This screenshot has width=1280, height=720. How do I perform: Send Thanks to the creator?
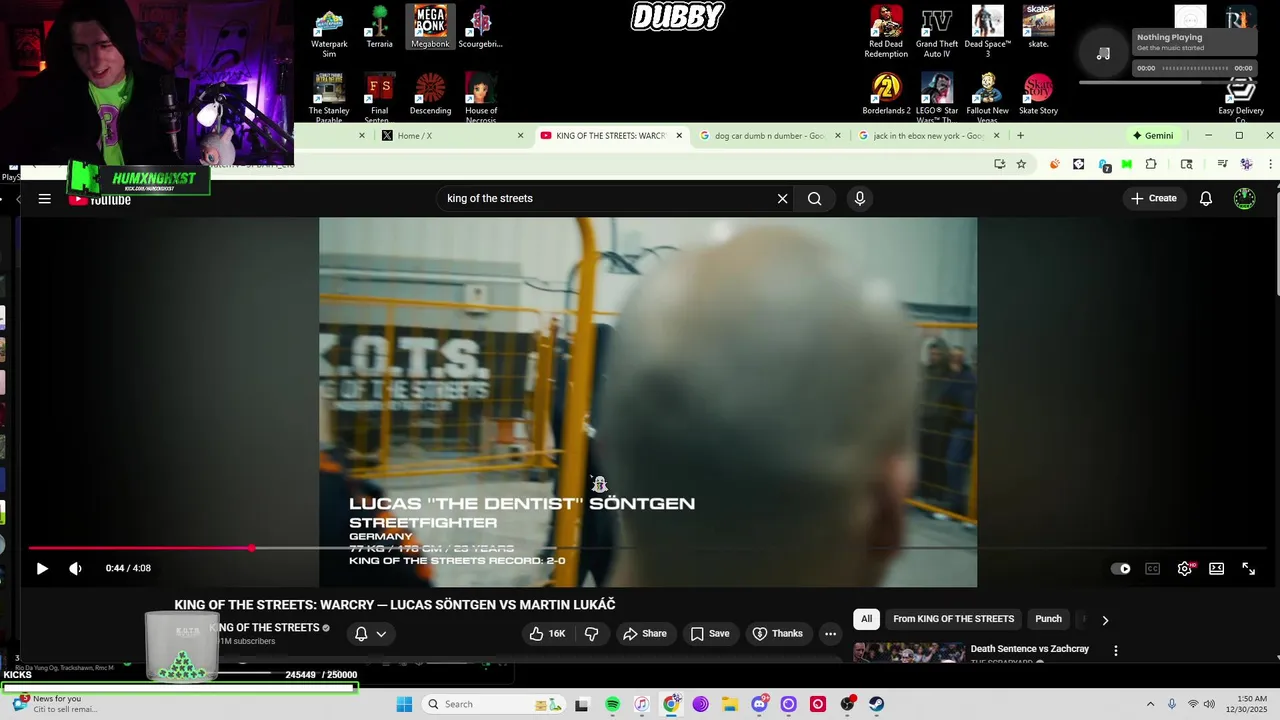tap(778, 634)
